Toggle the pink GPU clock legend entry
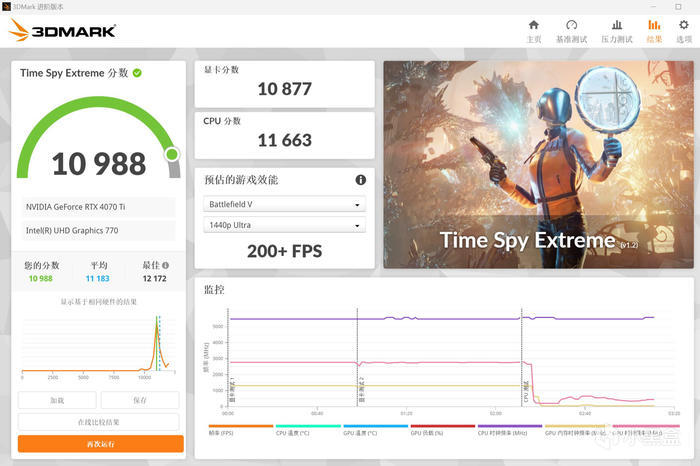 pos(646,430)
